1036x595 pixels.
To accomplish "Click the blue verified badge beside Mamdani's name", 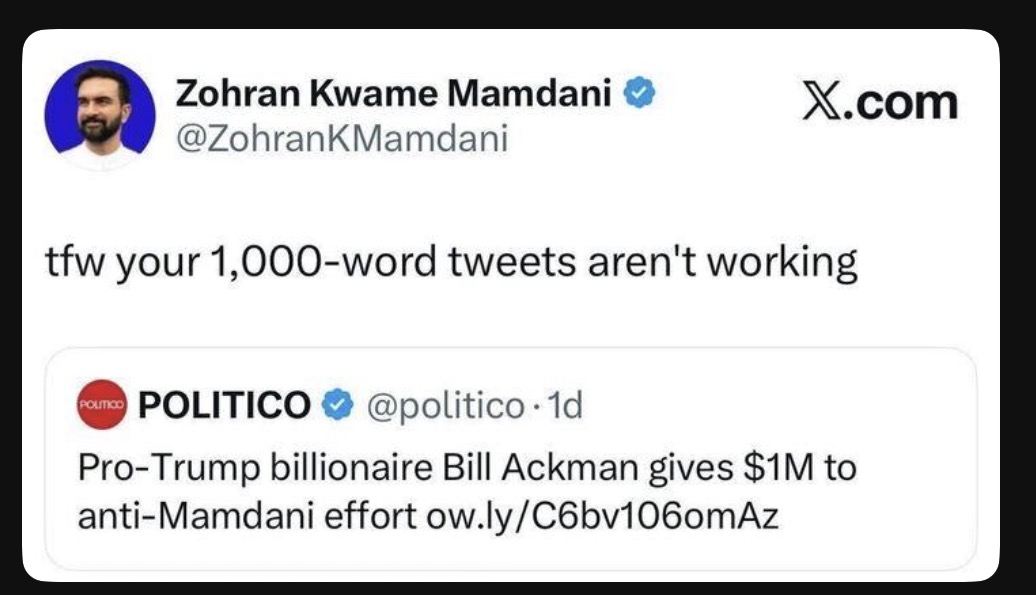I will point(640,94).
